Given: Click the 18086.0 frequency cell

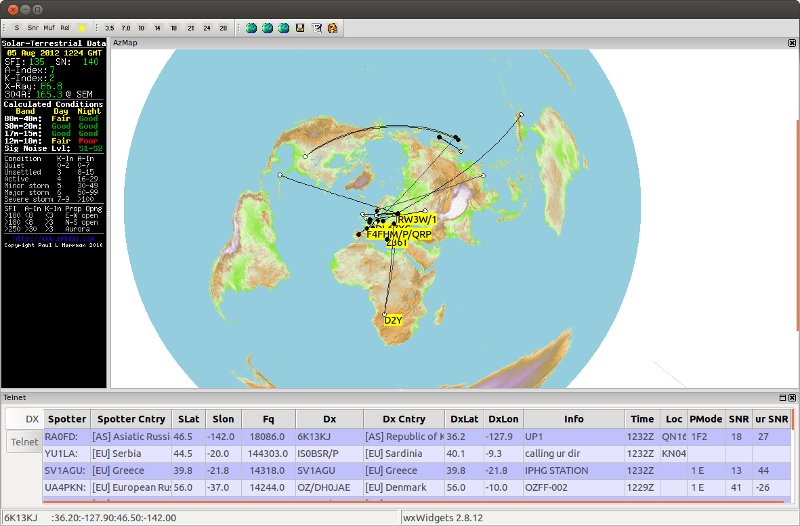Looking at the screenshot, I should coord(268,437).
